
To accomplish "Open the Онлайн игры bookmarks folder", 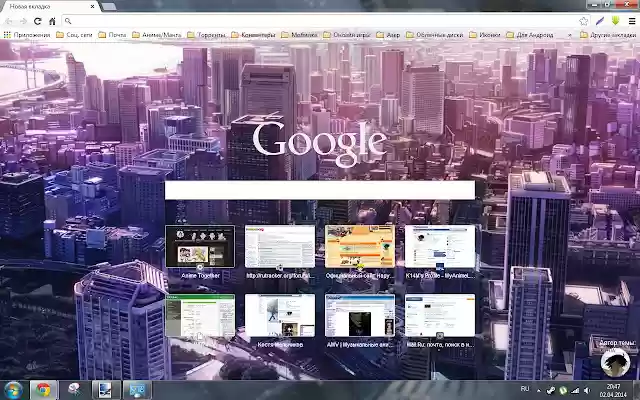I will [347, 35].
